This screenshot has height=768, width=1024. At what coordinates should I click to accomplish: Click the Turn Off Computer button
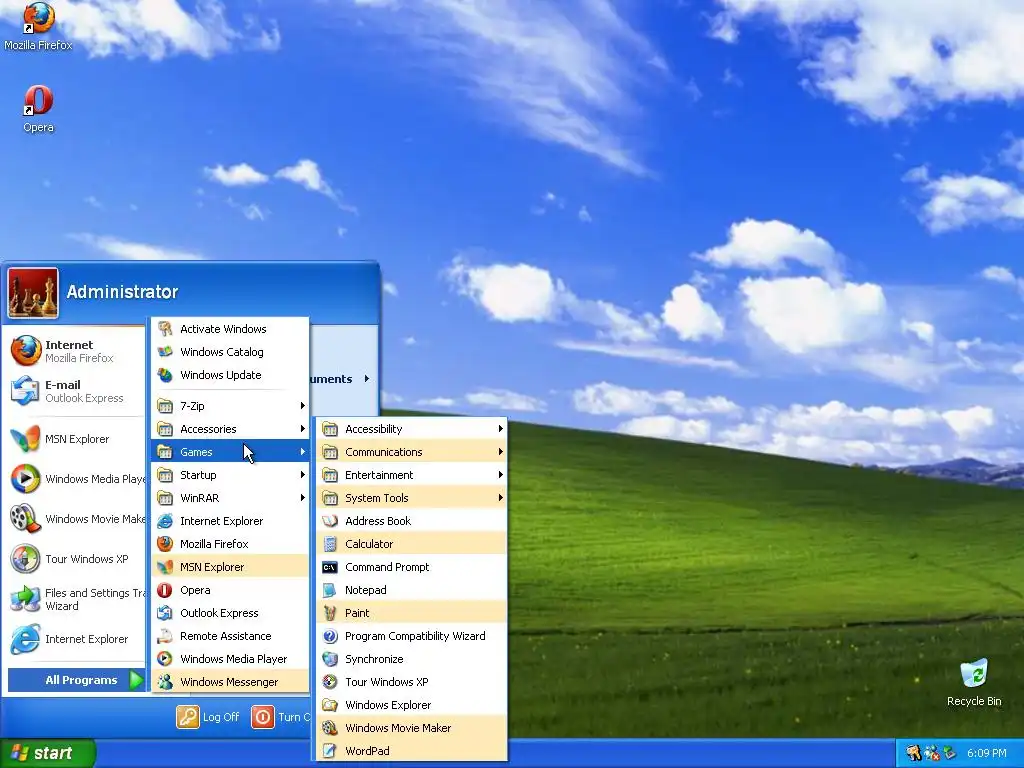tap(281, 717)
